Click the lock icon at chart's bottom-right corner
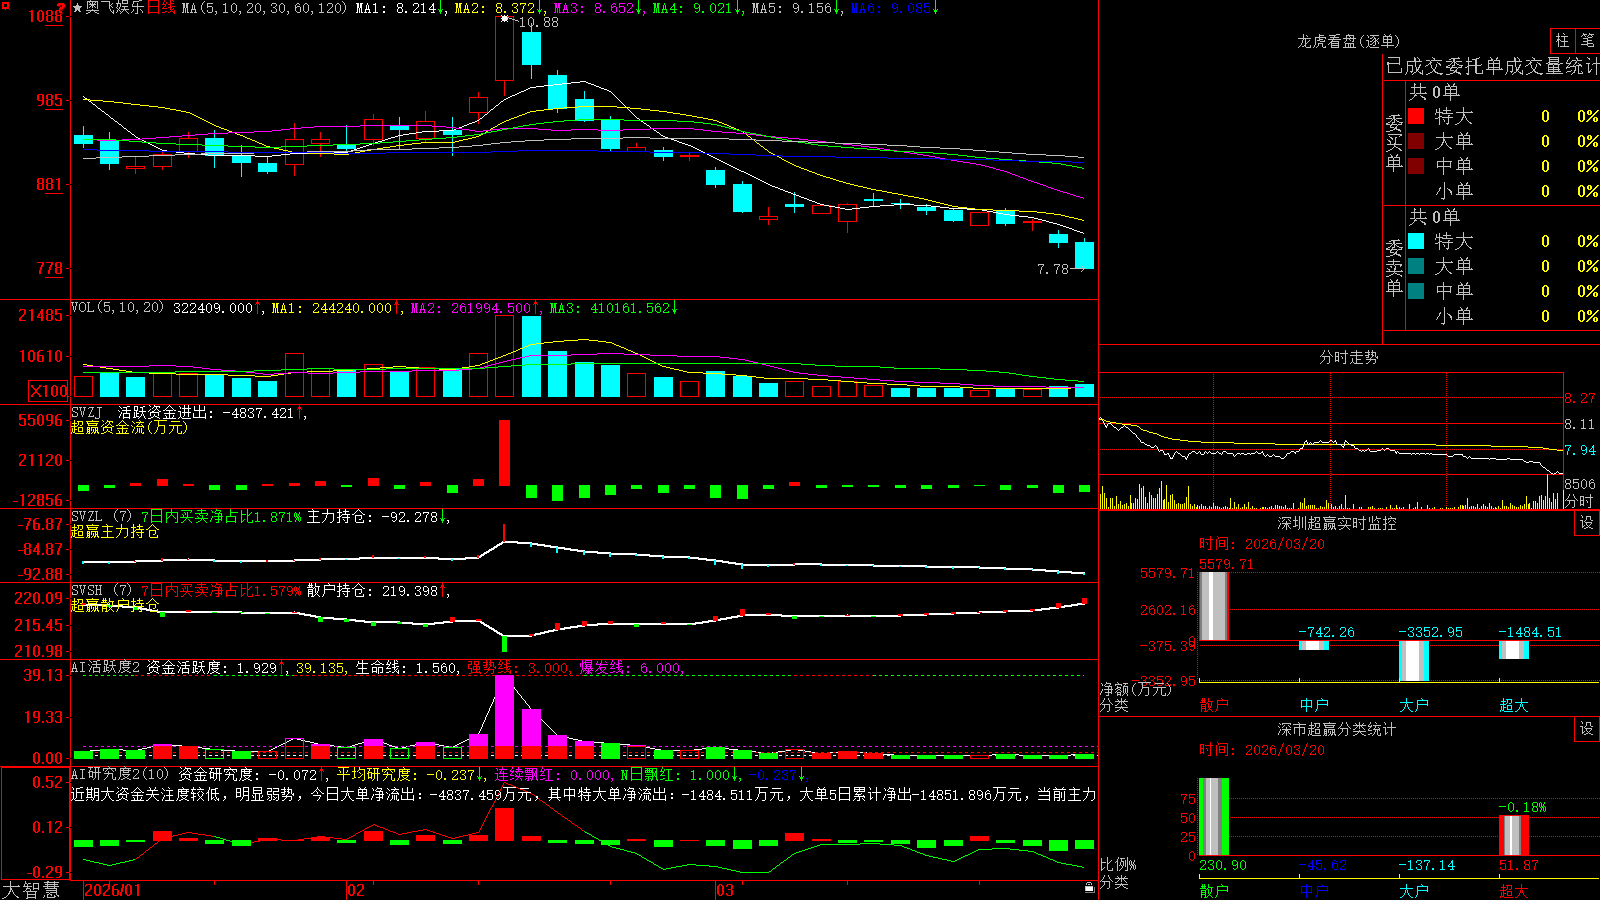The width and height of the screenshot is (1600, 900). (x=1090, y=887)
